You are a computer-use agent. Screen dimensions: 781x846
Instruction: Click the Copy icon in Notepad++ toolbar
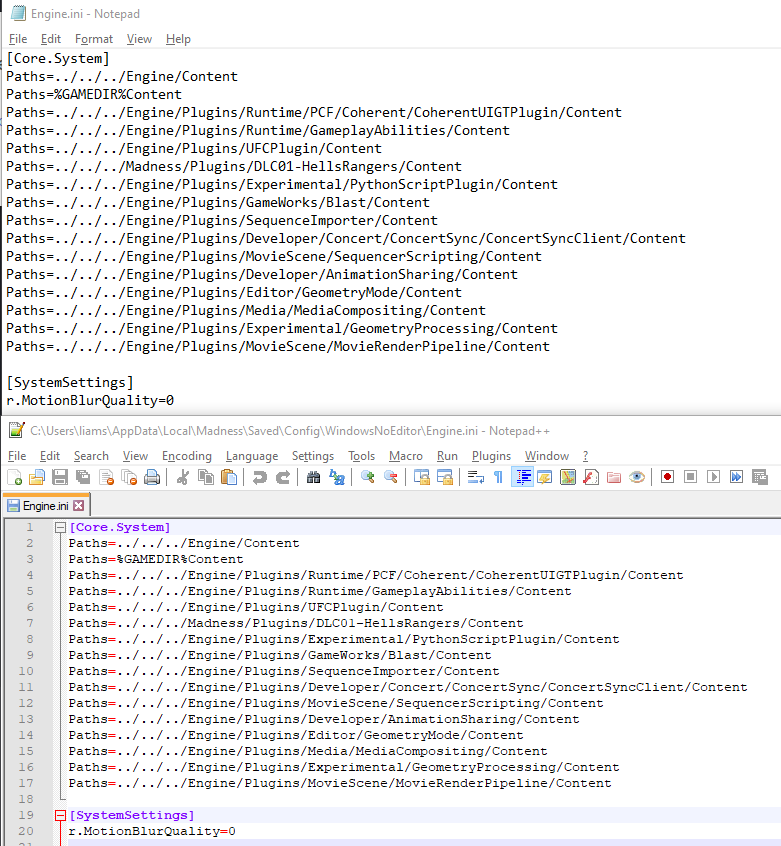click(205, 477)
